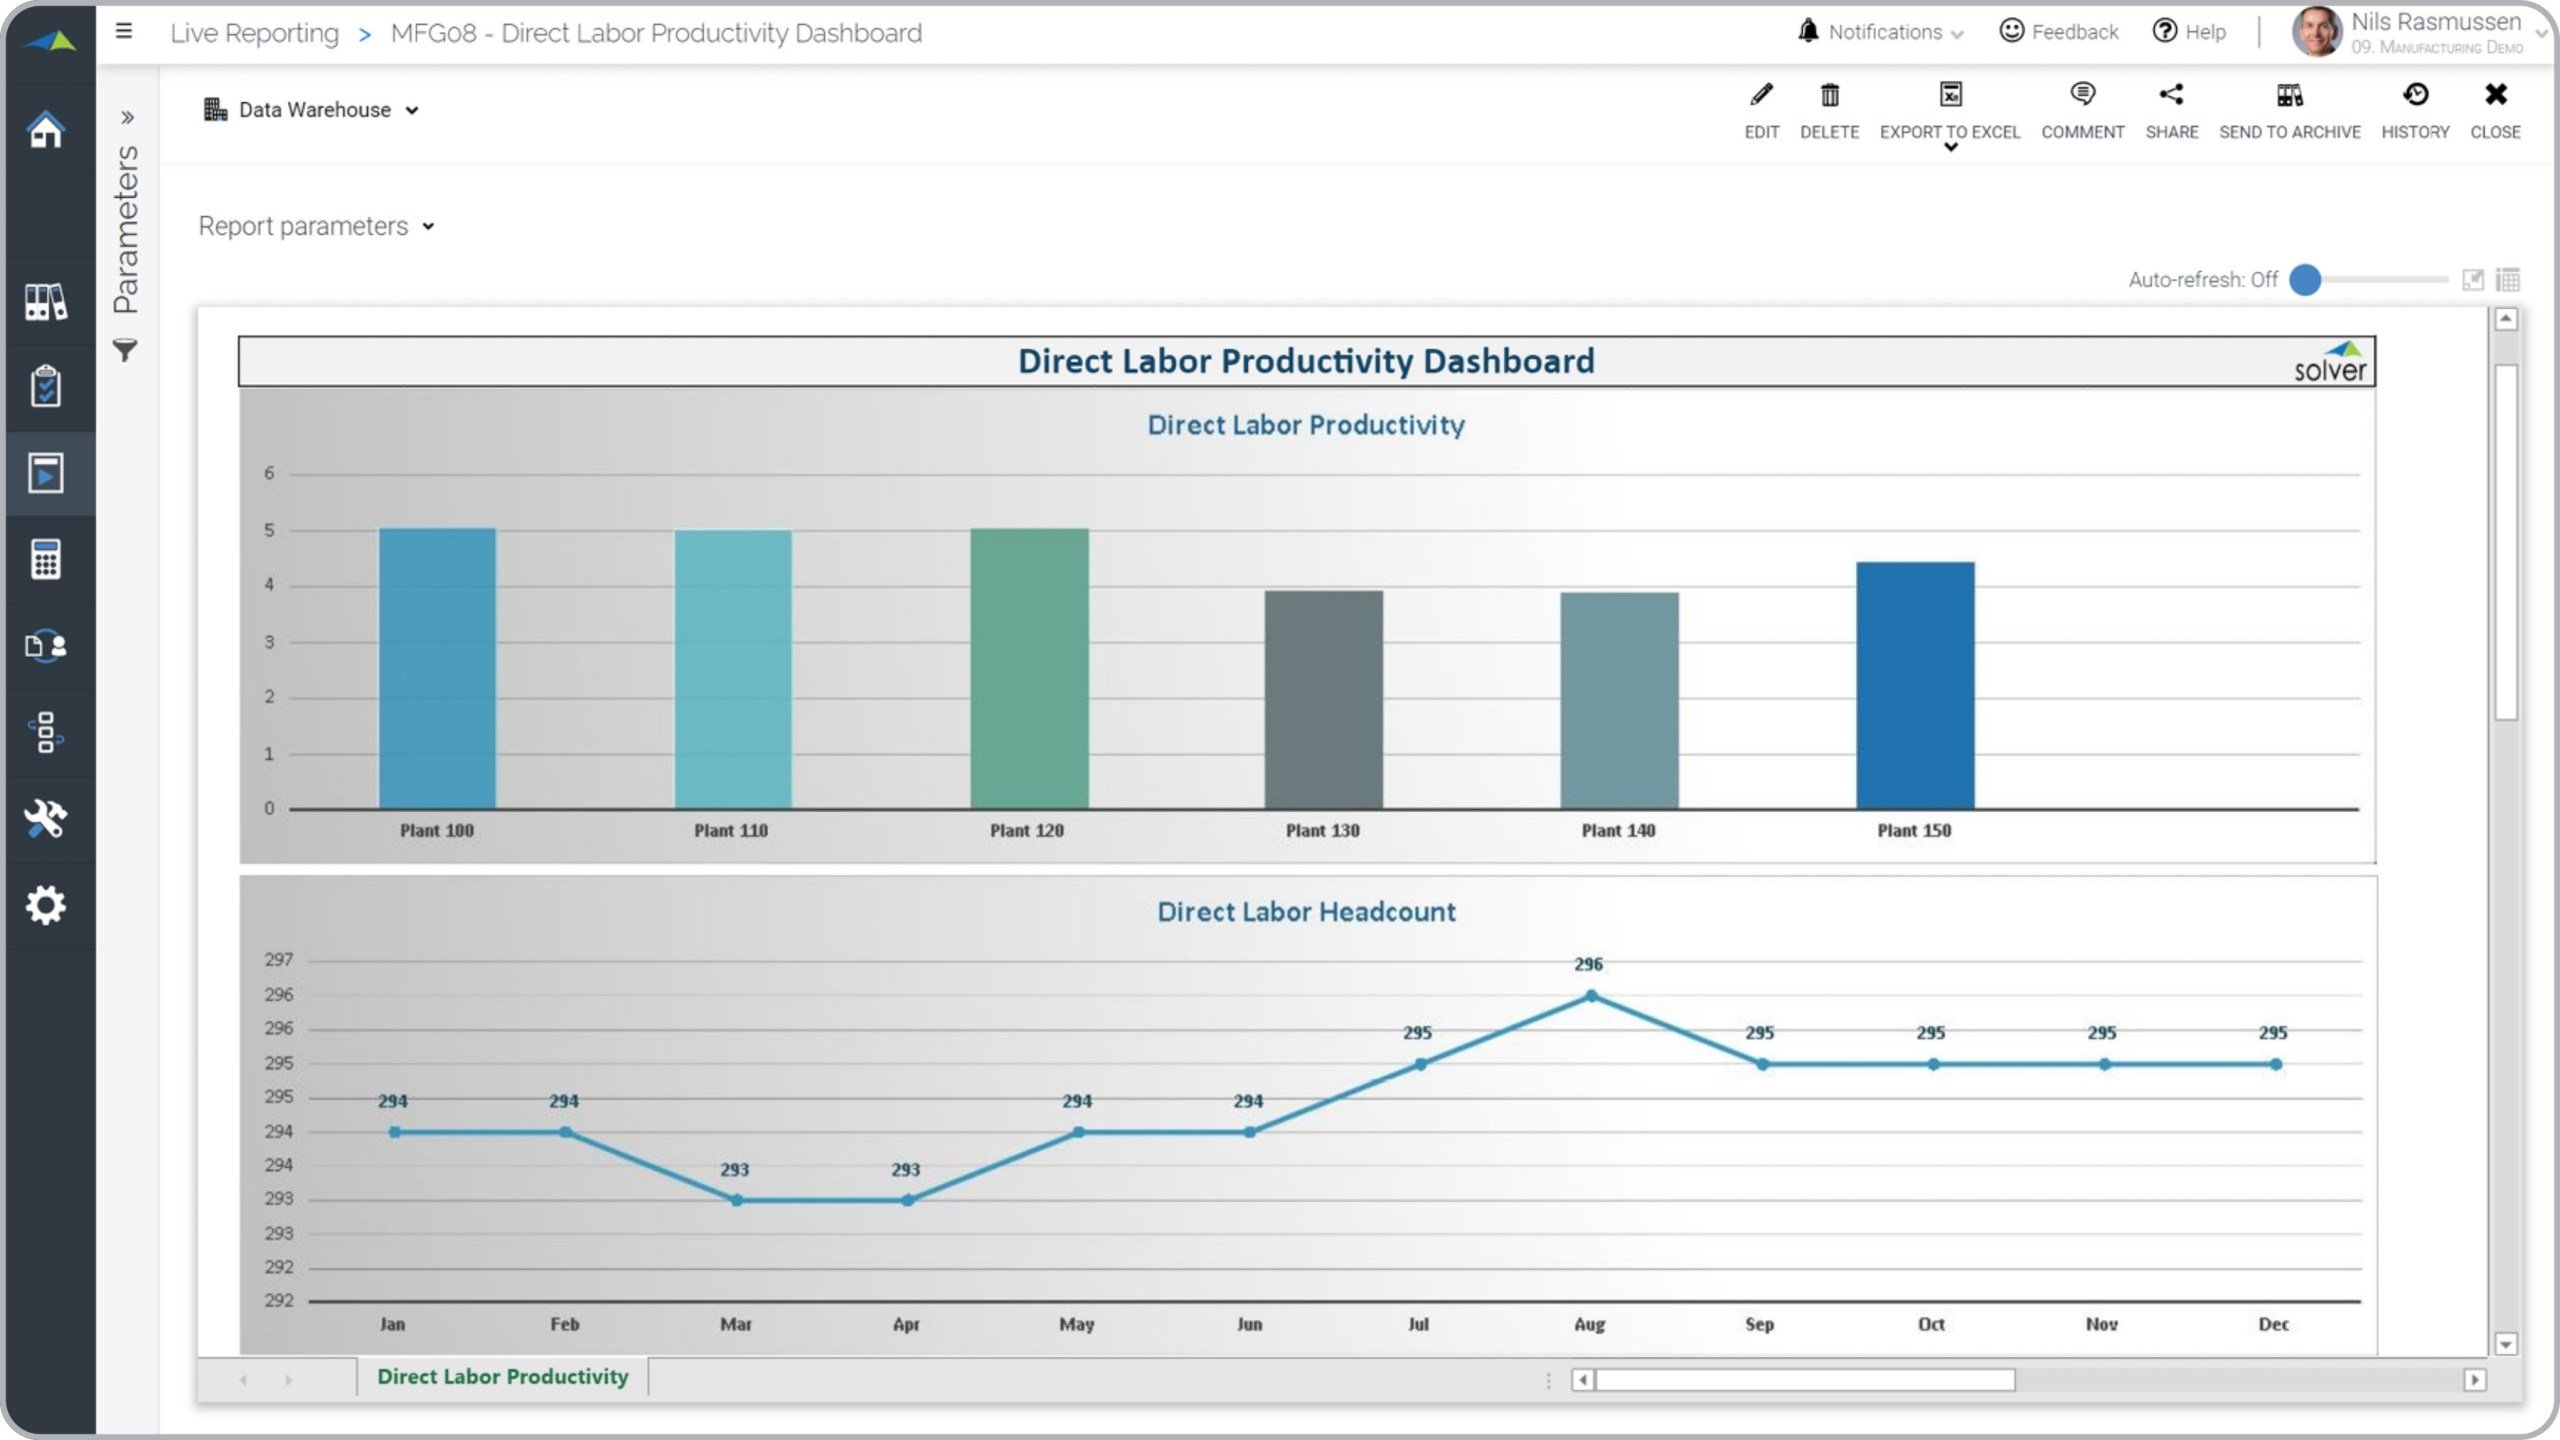Image resolution: width=2560 pixels, height=1440 pixels.
Task: Click the Edit pencil icon
Action: (x=1761, y=96)
